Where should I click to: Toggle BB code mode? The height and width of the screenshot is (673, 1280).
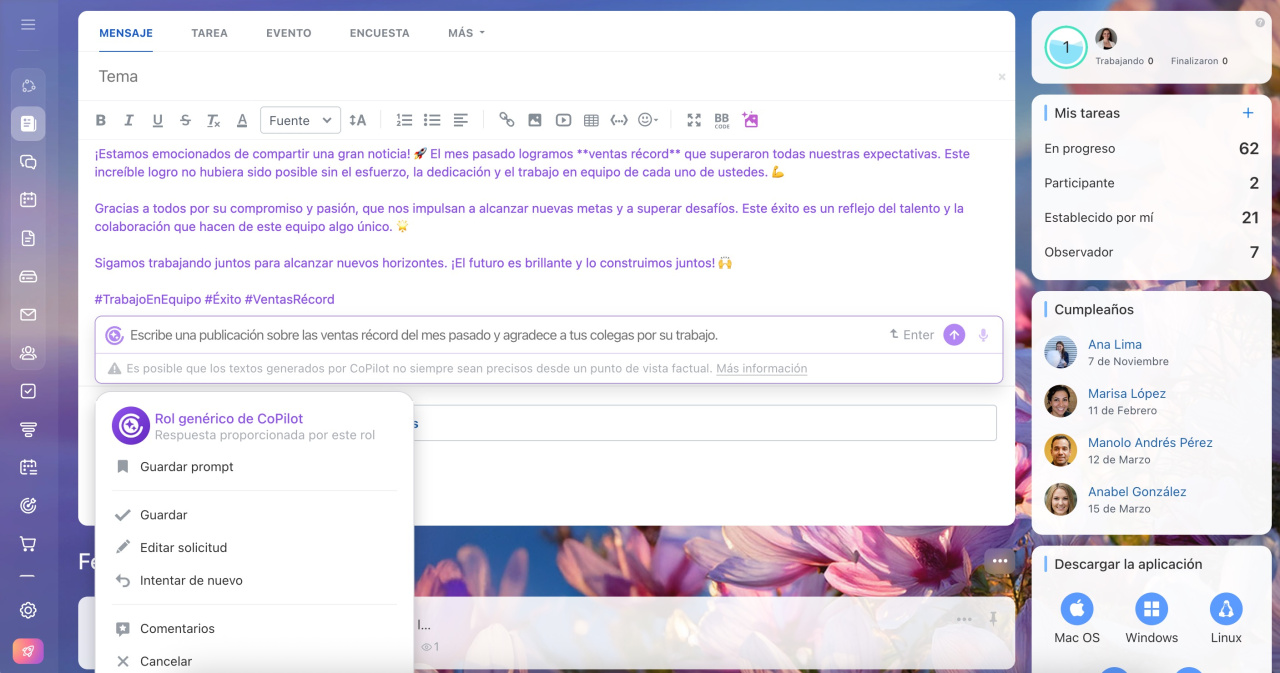coord(721,120)
